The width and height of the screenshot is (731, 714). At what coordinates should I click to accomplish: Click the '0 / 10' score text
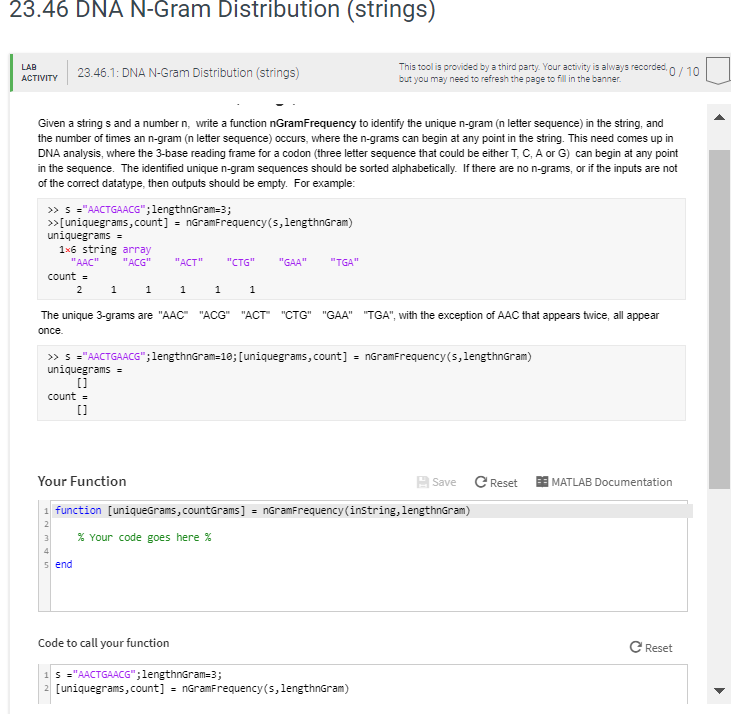[x=684, y=71]
